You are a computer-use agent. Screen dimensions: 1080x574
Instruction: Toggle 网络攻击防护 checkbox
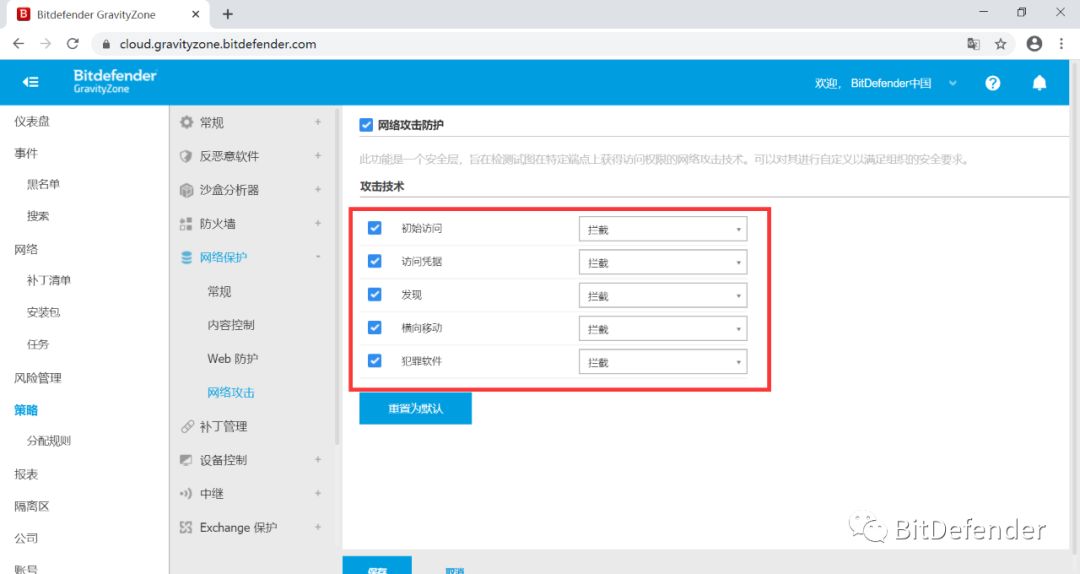click(x=366, y=125)
